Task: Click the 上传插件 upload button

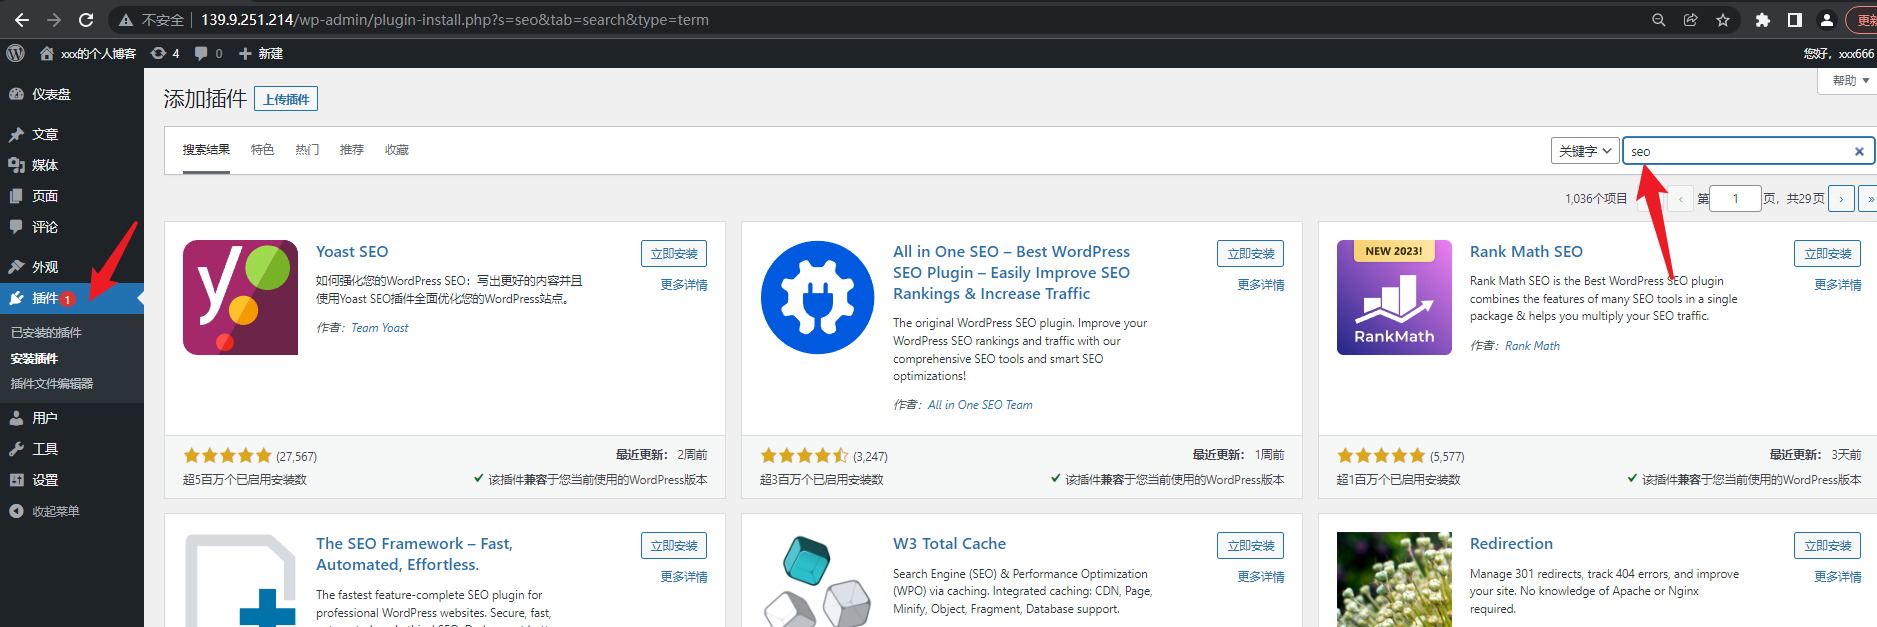Action: click(286, 99)
